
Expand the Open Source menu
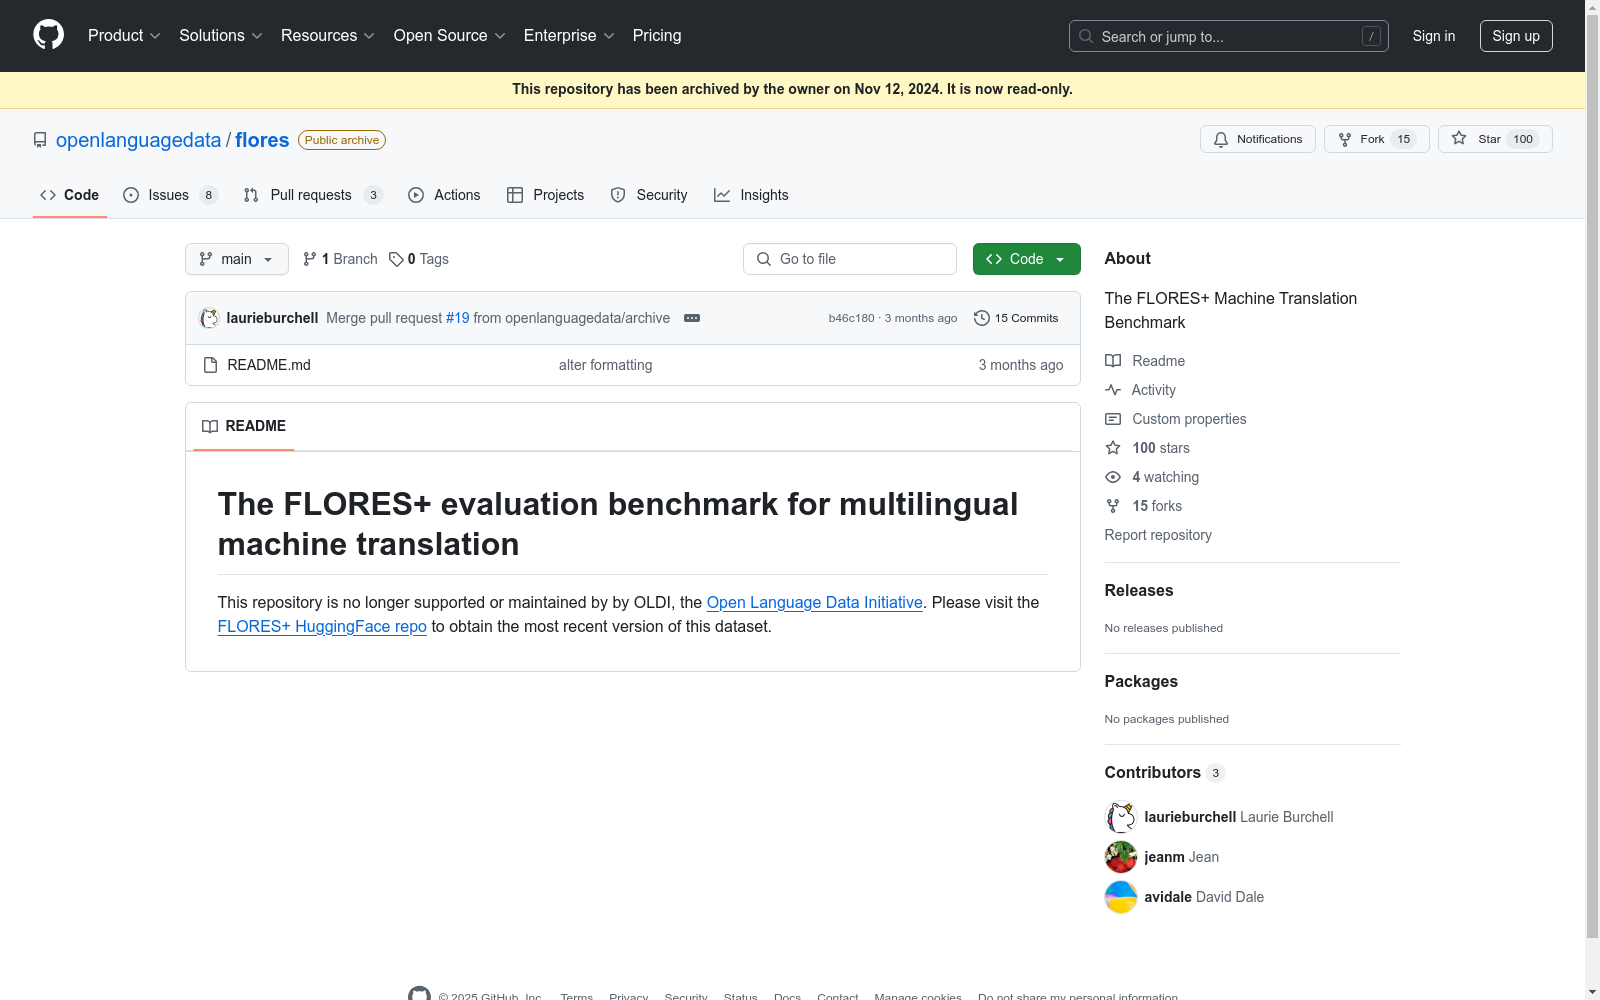[450, 36]
